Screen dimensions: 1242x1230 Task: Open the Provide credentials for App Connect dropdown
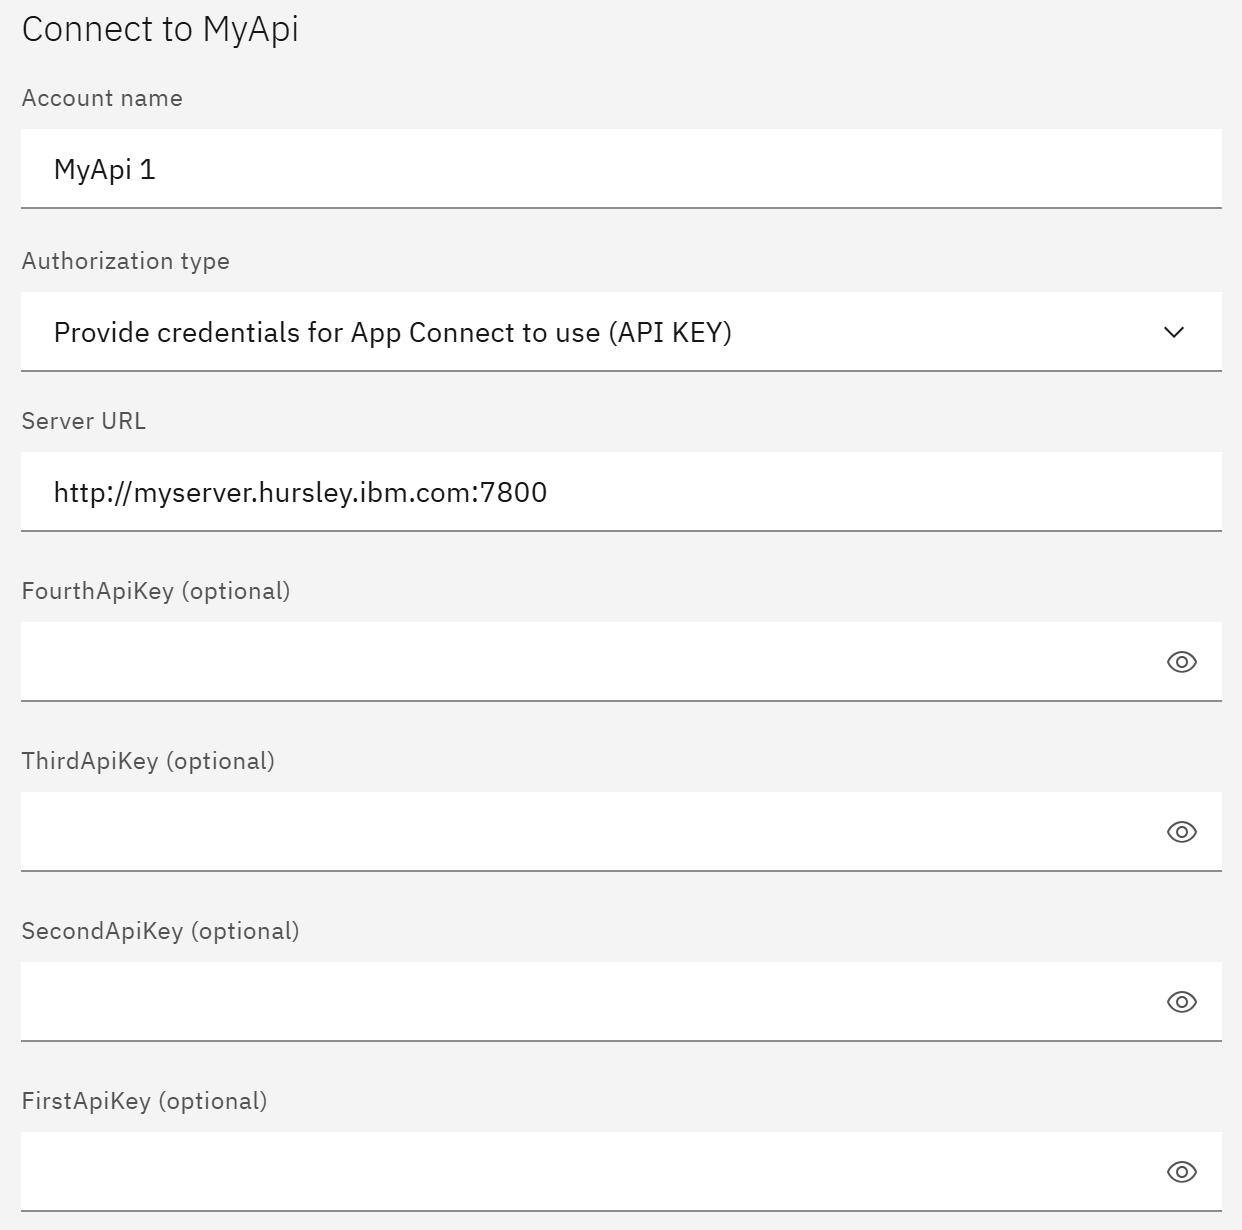coord(621,332)
